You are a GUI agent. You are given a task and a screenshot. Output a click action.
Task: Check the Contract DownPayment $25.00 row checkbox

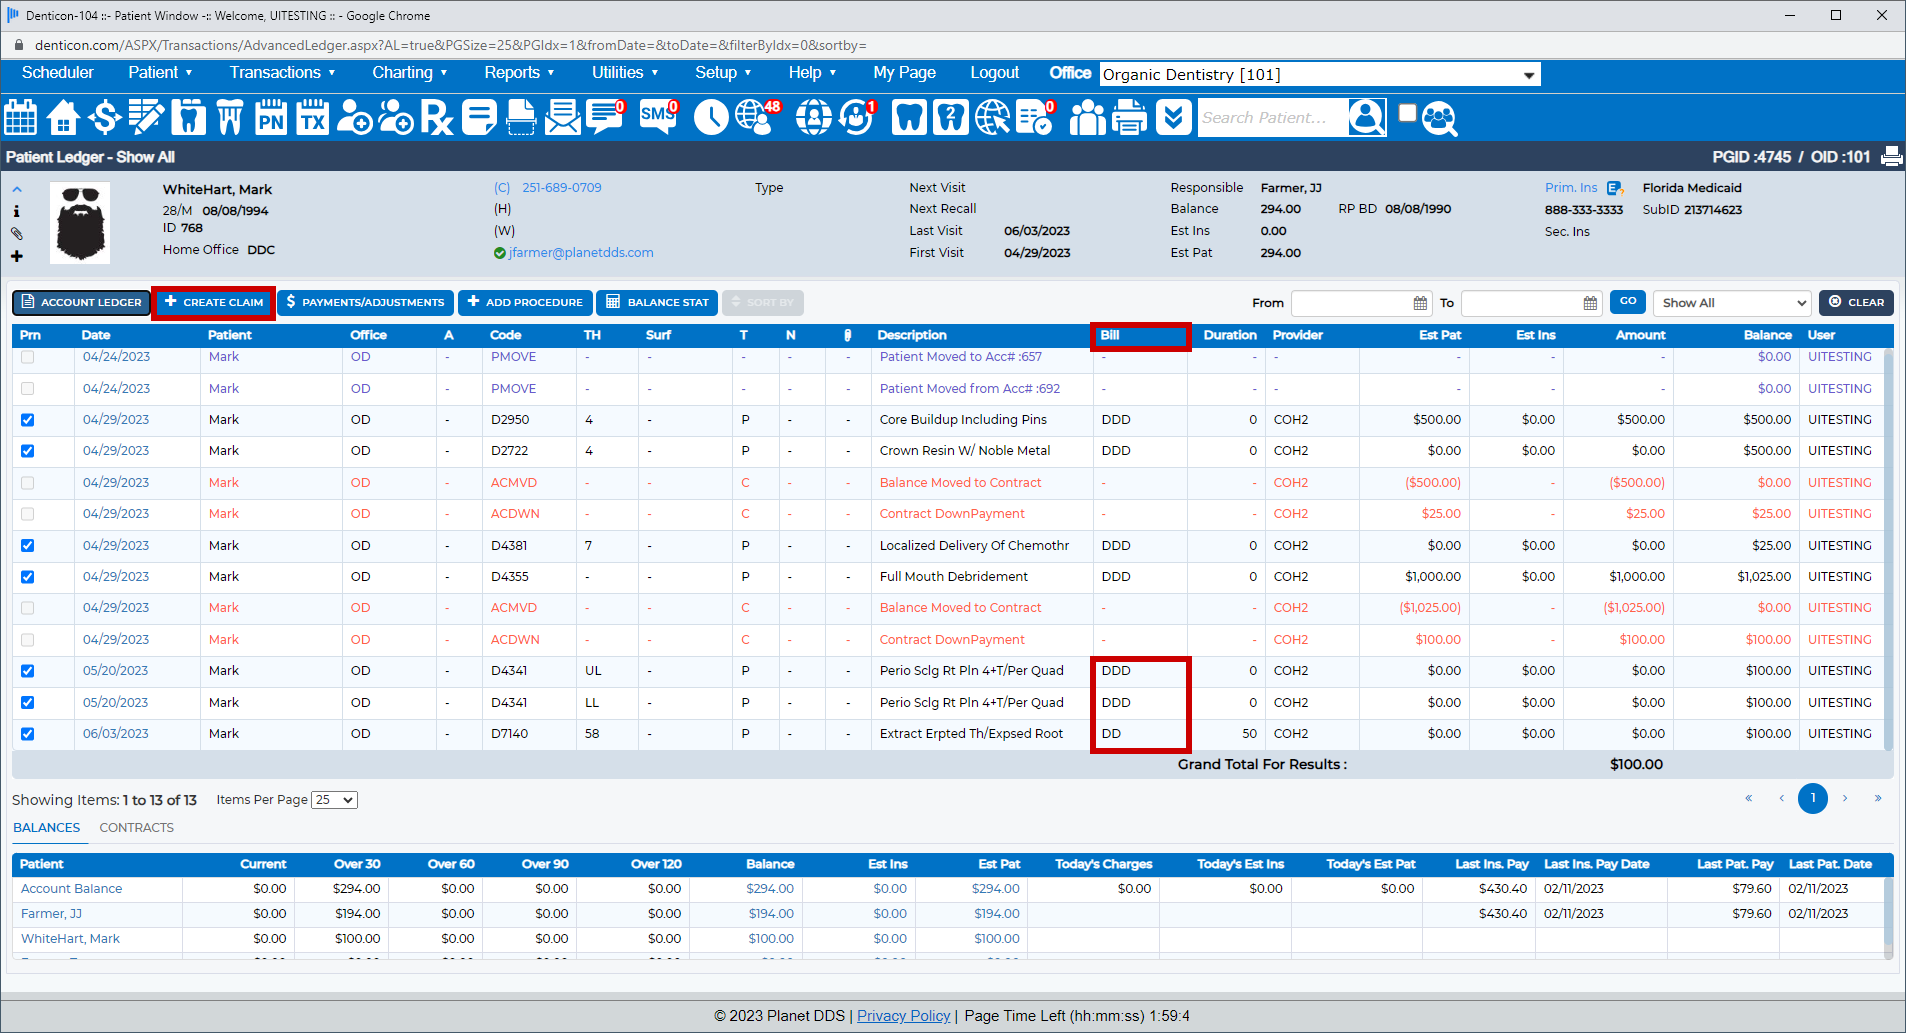pos(28,514)
